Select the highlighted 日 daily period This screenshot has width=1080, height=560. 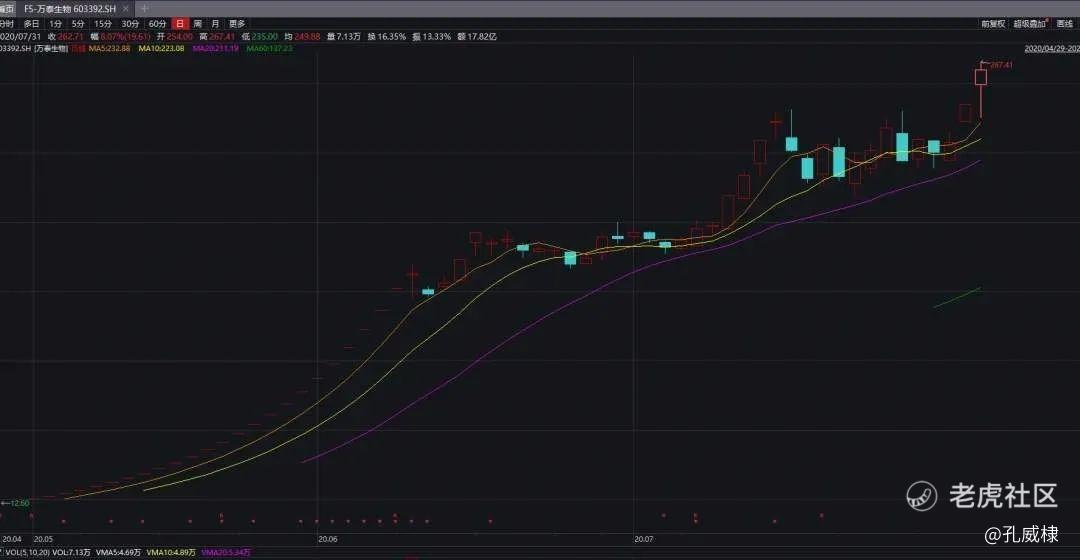click(180, 24)
